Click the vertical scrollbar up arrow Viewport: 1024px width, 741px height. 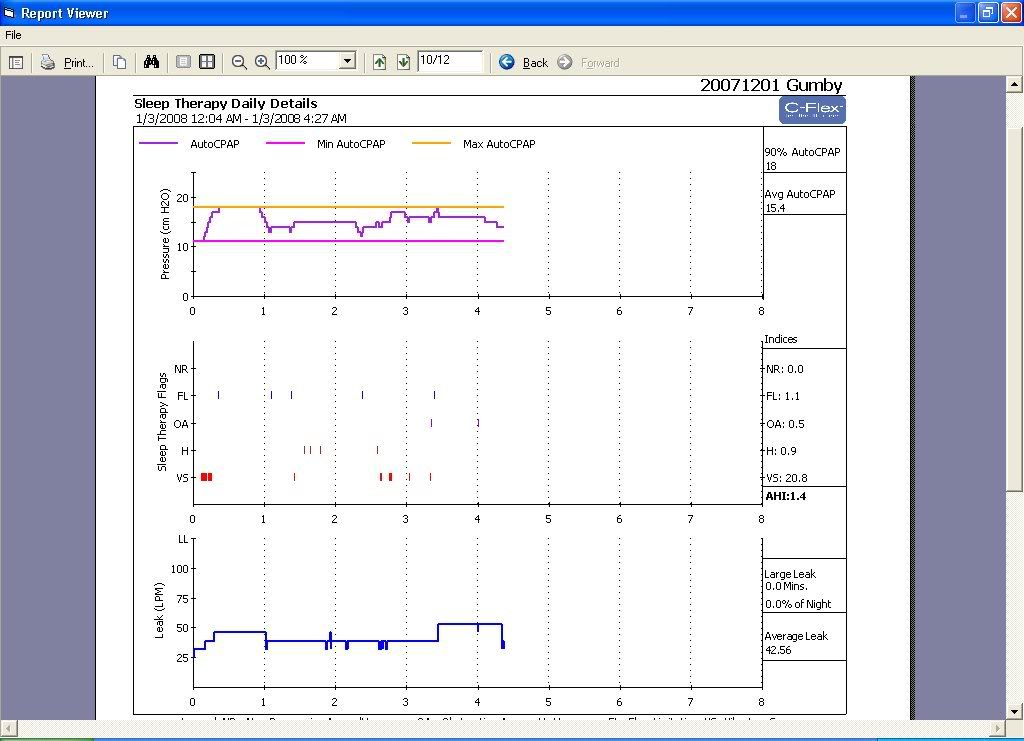(x=1014, y=84)
